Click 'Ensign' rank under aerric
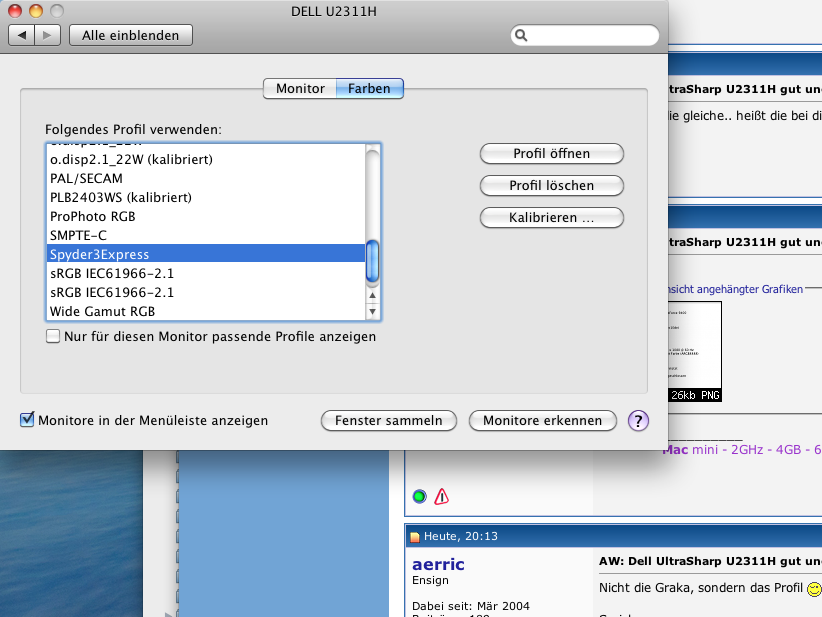Screen dimensions: 822x617 coord(430,580)
